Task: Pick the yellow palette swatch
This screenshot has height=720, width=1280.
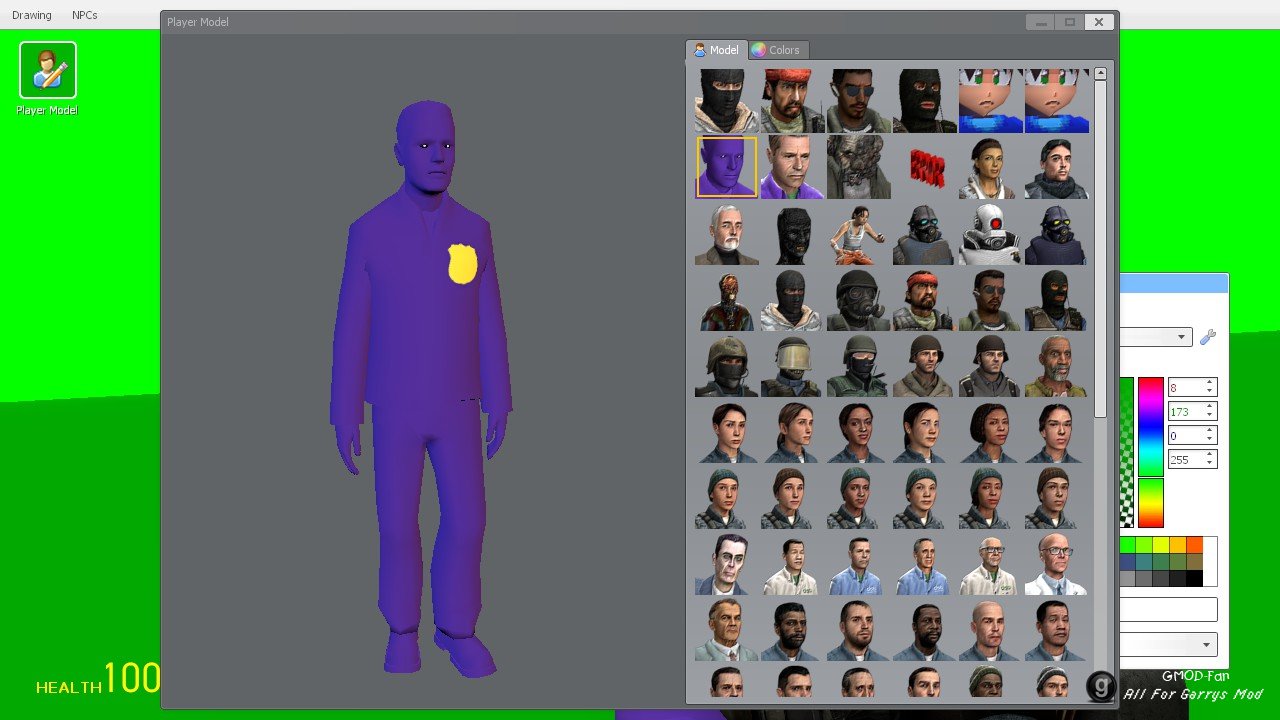Action: click(1160, 545)
